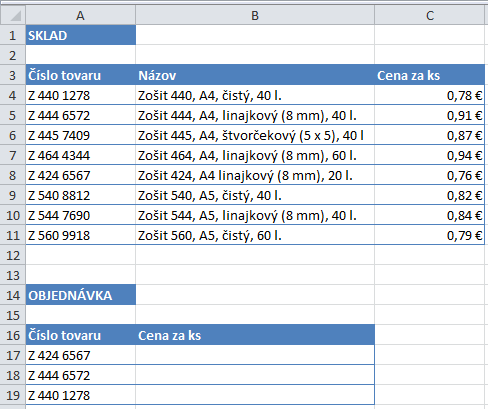Click the Select All corner triangle

pos(13,15)
